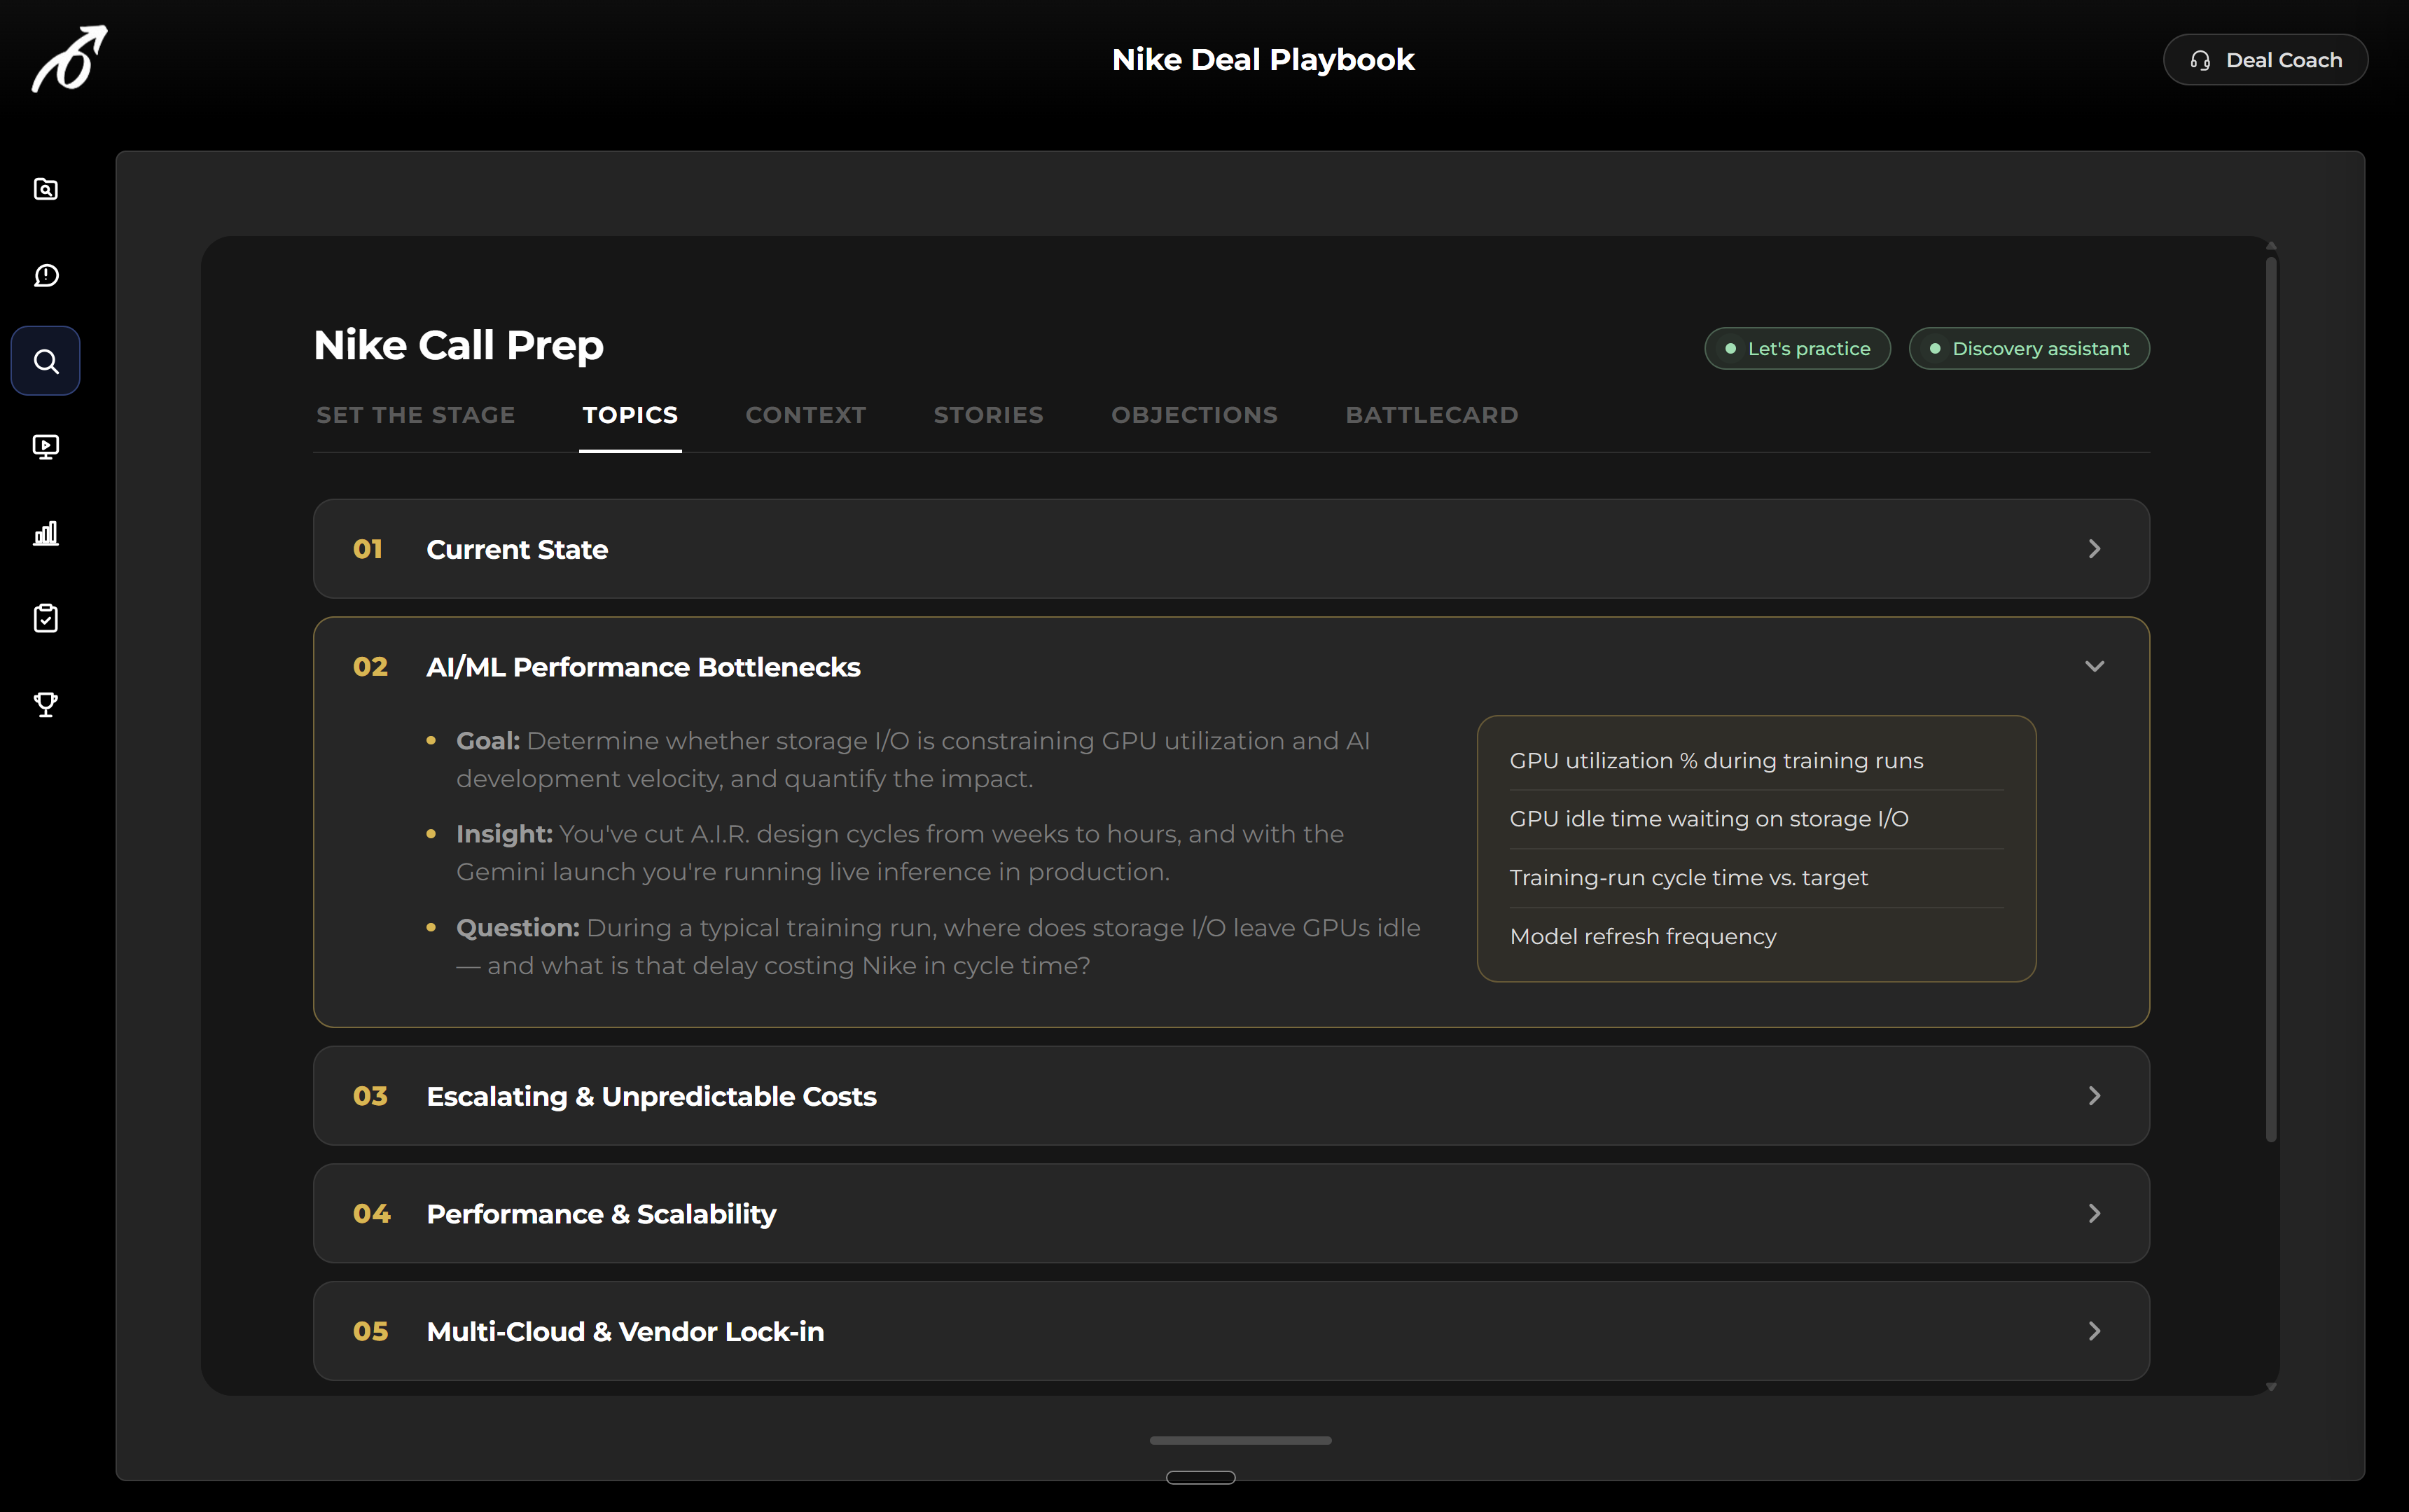The image size is (2409, 1512).
Task: Open the Battlecard tab
Action: click(1432, 415)
